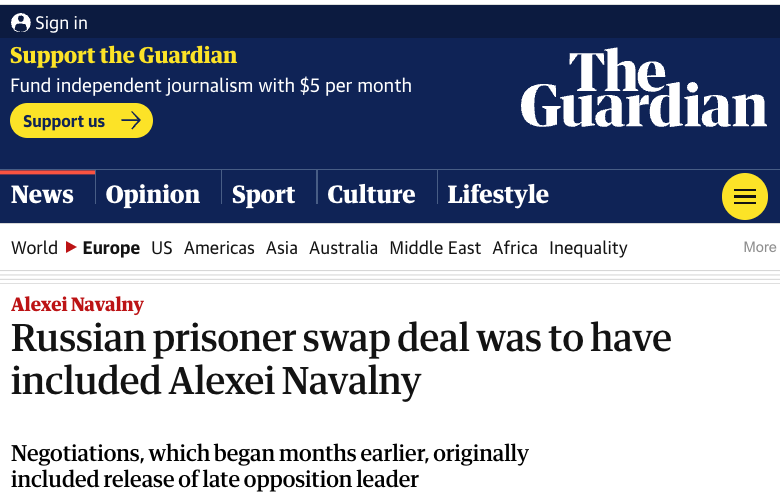The width and height of the screenshot is (780, 500).
Task: Go to the Inequality section
Action: (x=588, y=248)
